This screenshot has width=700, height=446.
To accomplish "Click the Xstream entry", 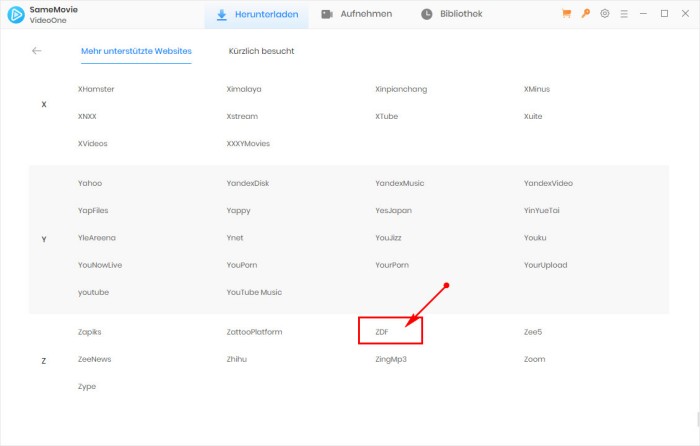I will (x=242, y=116).
